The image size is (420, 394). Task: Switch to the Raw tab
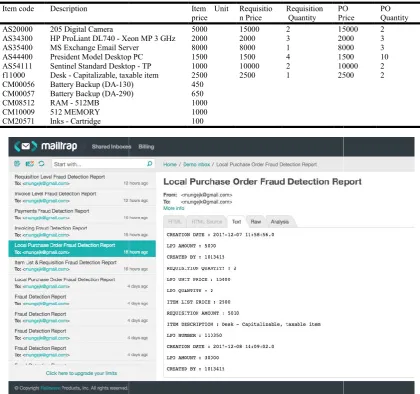pos(256,222)
